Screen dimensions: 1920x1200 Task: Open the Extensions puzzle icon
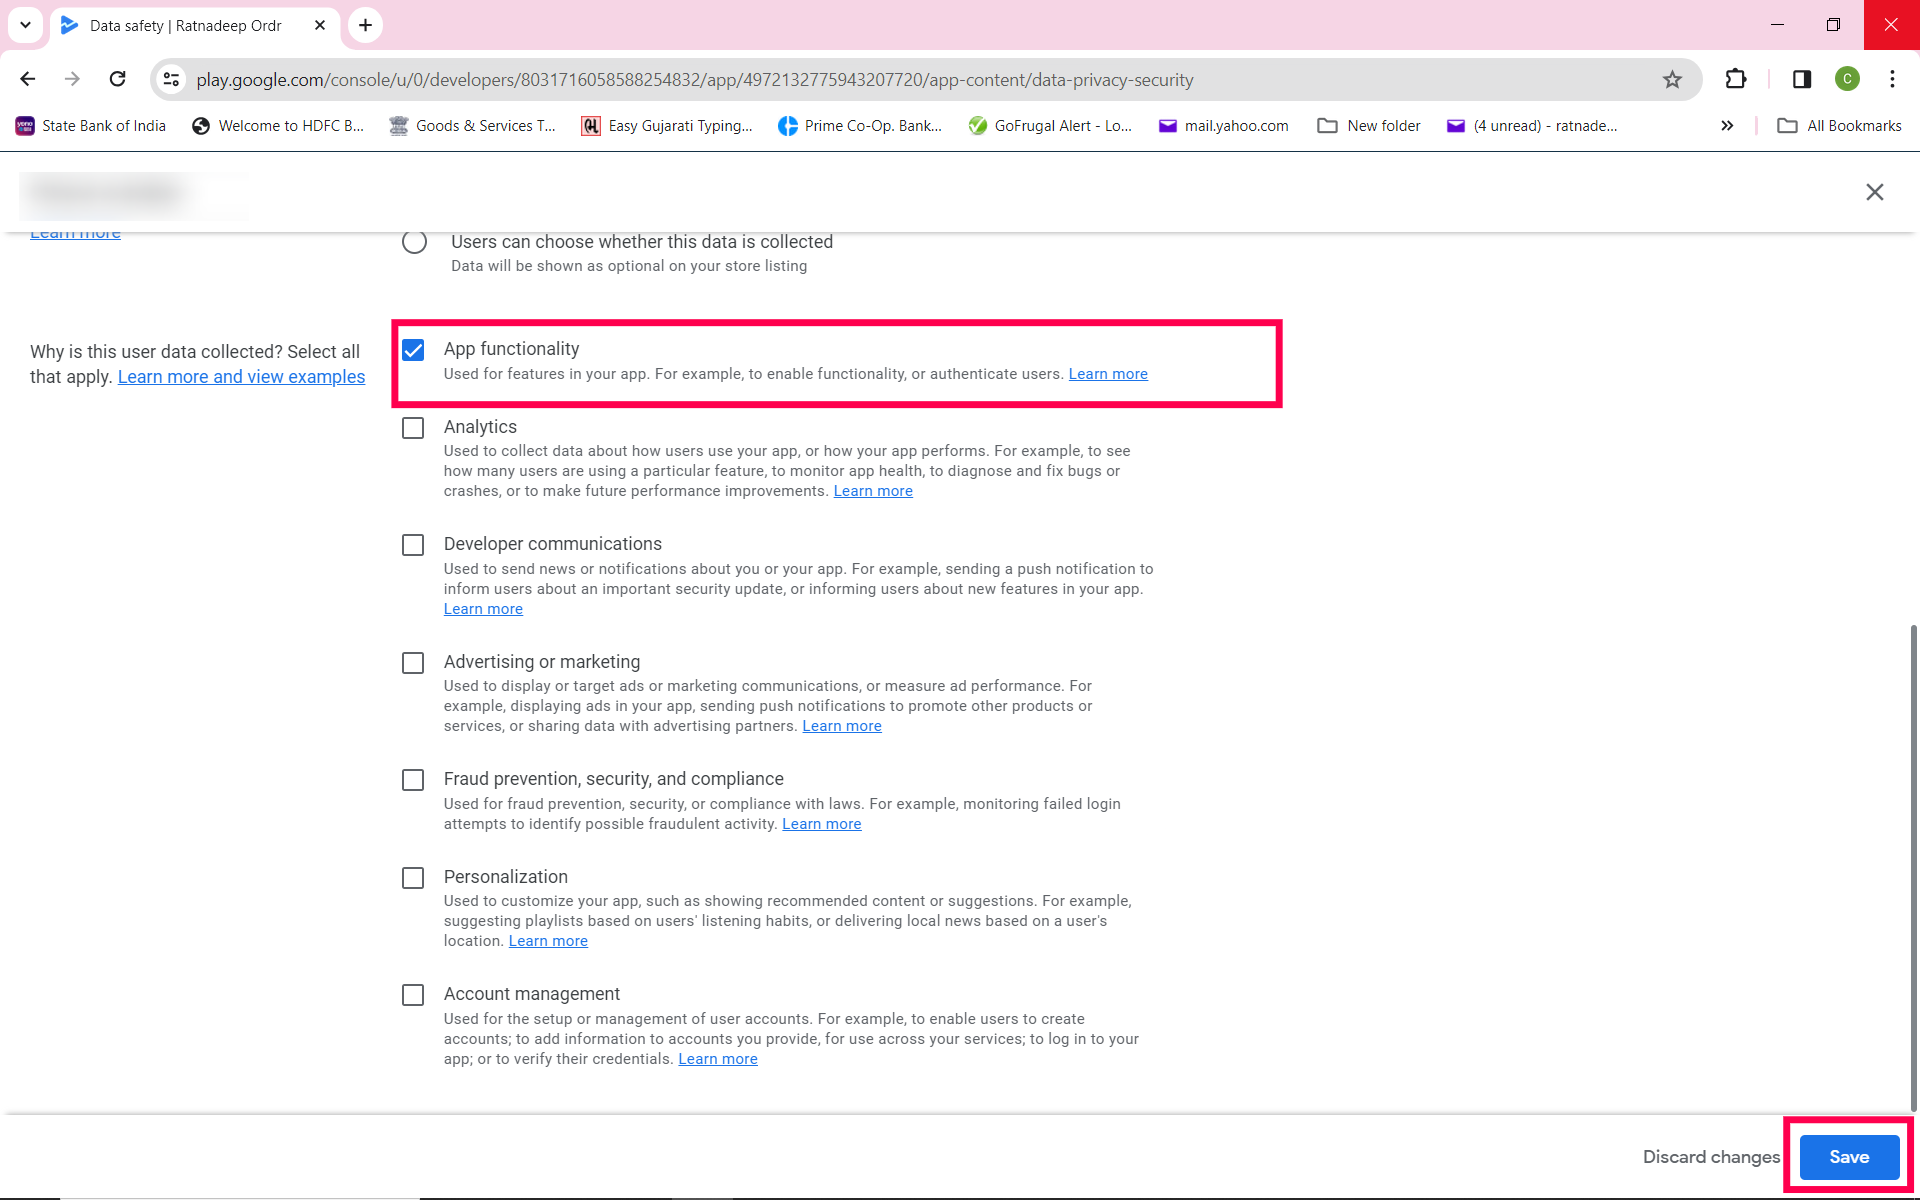pyautogui.click(x=1736, y=79)
